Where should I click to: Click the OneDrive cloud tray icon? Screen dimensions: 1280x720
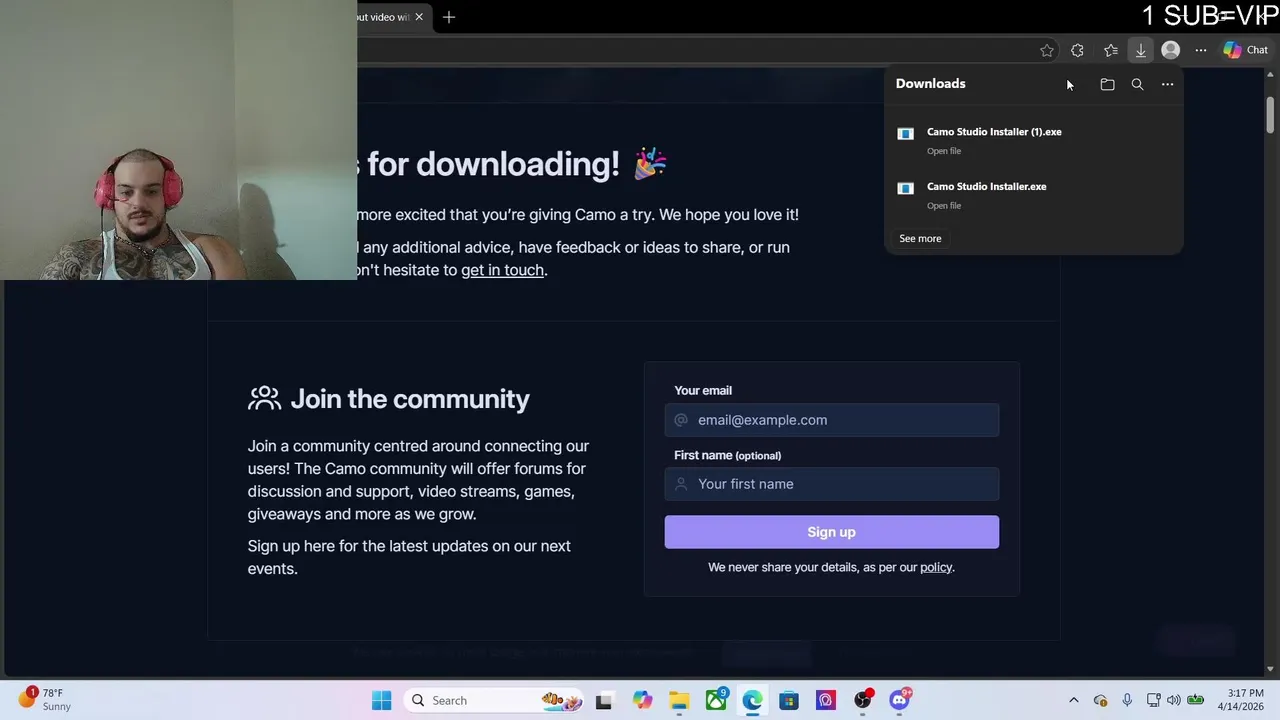click(x=1100, y=701)
